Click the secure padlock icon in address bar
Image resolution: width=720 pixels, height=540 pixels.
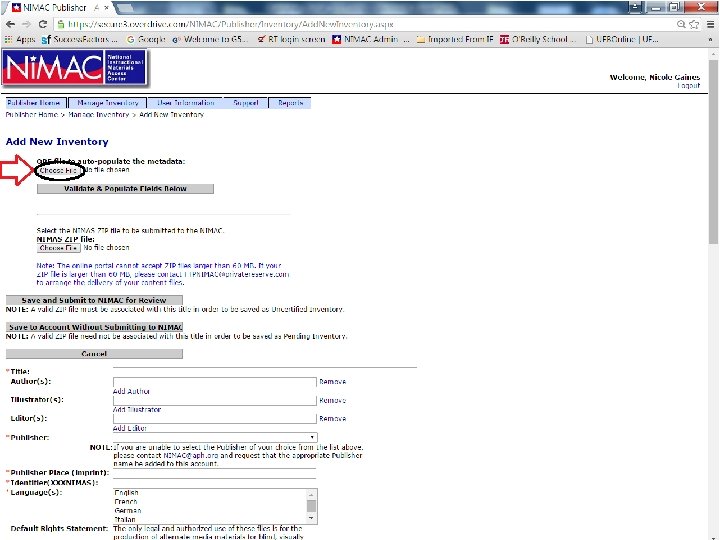coord(61,24)
